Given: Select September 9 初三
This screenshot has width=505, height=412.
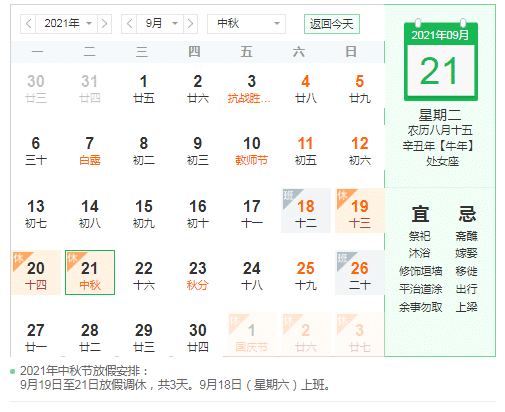Looking at the screenshot, I should point(198,151).
